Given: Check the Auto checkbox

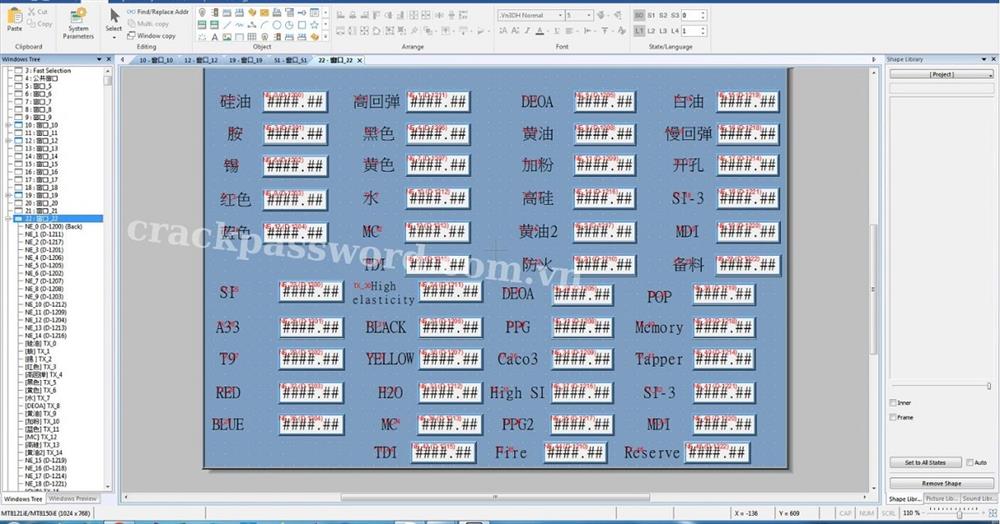Looking at the screenshot, I should pos(970,463).
